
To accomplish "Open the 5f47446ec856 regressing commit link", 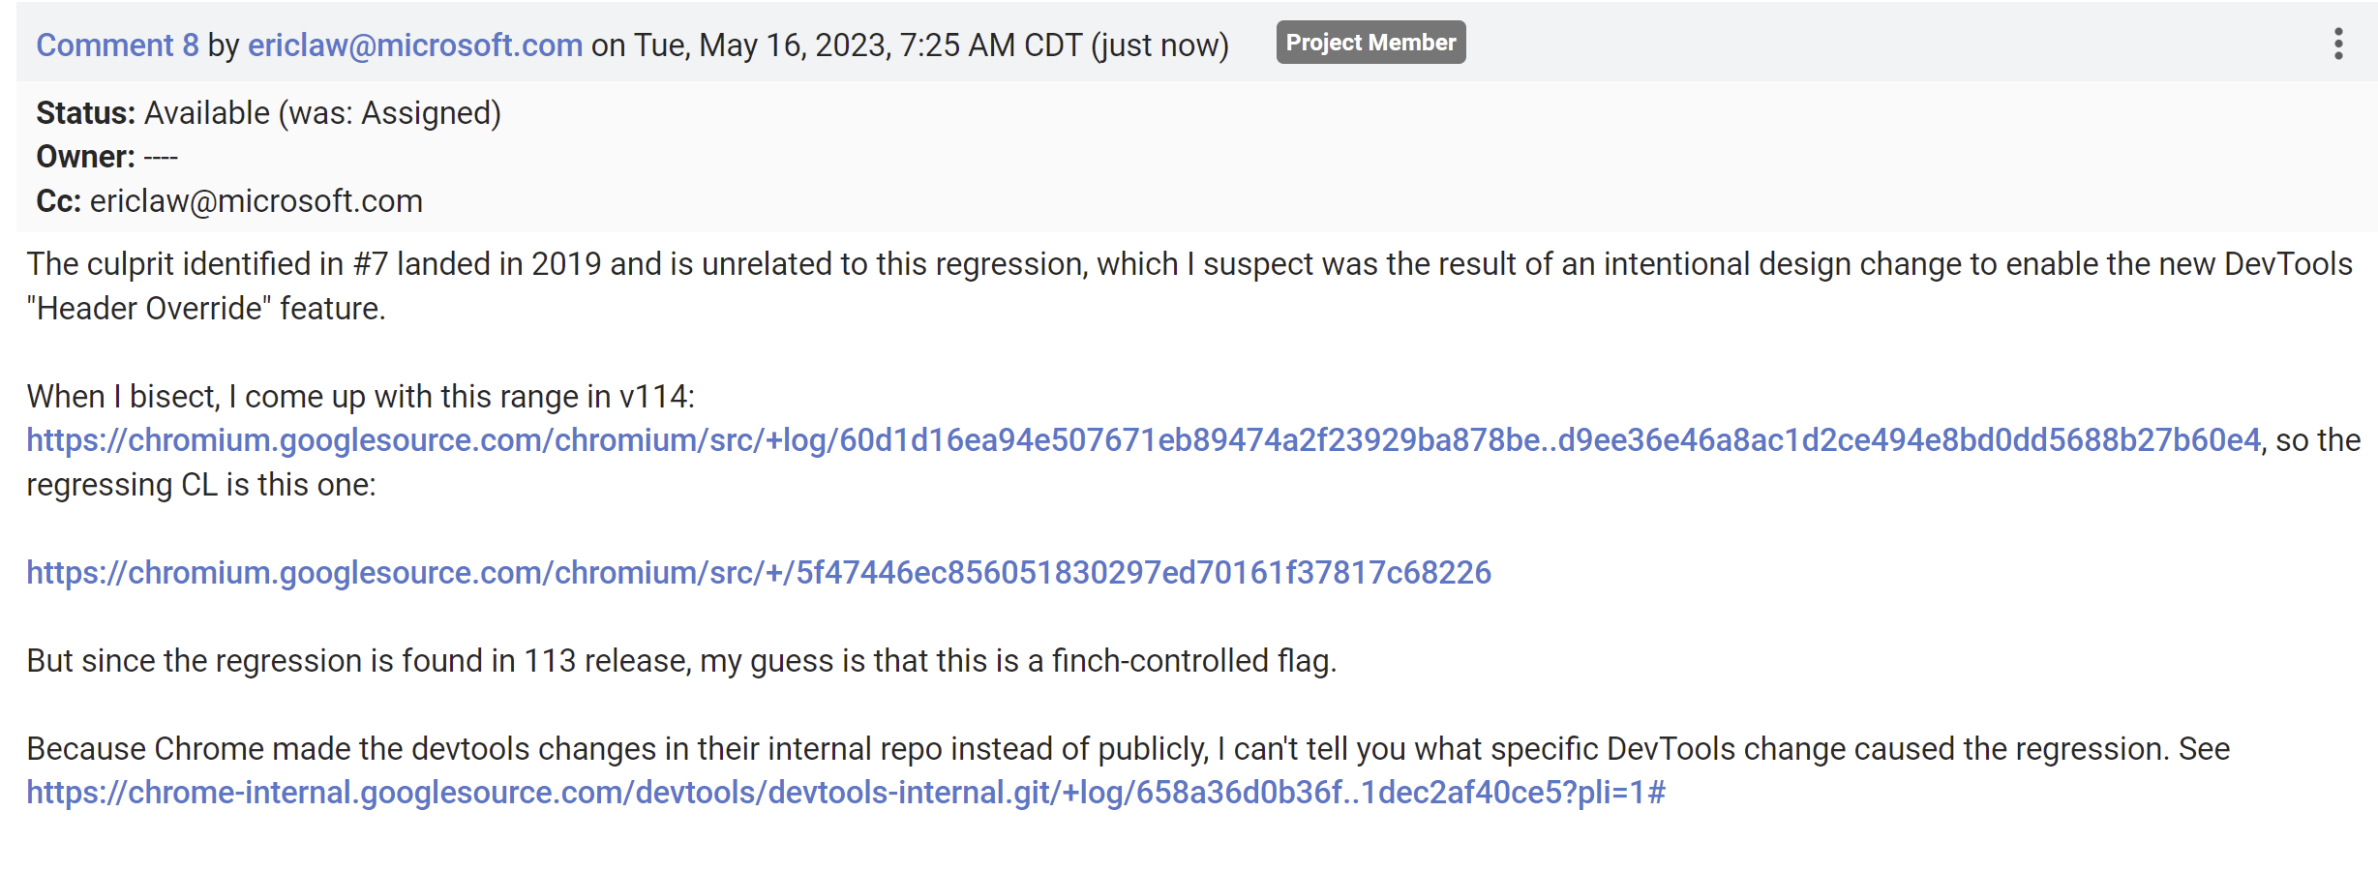I will coord(758,572).
